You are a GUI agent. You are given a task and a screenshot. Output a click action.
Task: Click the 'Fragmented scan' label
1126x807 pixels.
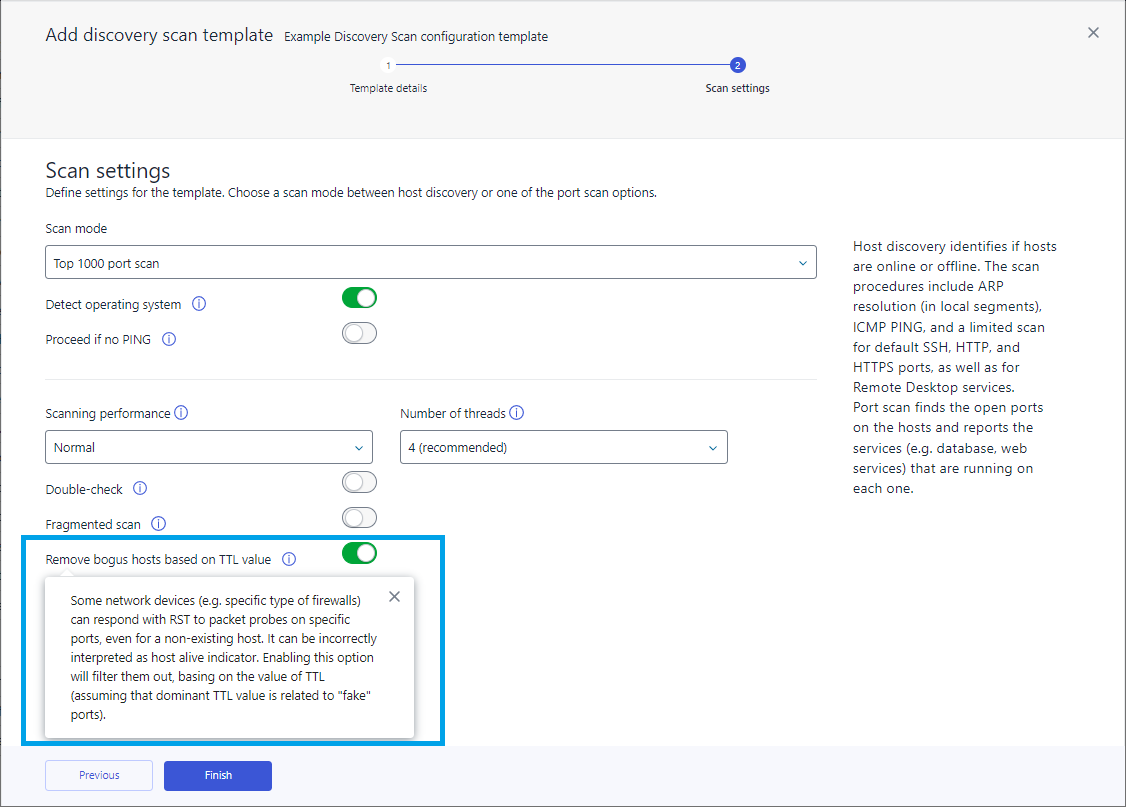tap(93, 524)
